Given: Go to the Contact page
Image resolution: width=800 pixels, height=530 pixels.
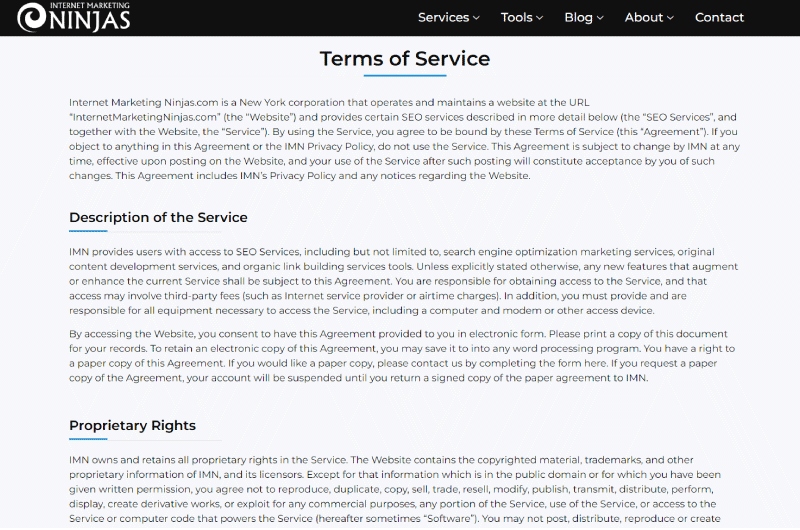Looking at the screenshot, I should 719,17.
